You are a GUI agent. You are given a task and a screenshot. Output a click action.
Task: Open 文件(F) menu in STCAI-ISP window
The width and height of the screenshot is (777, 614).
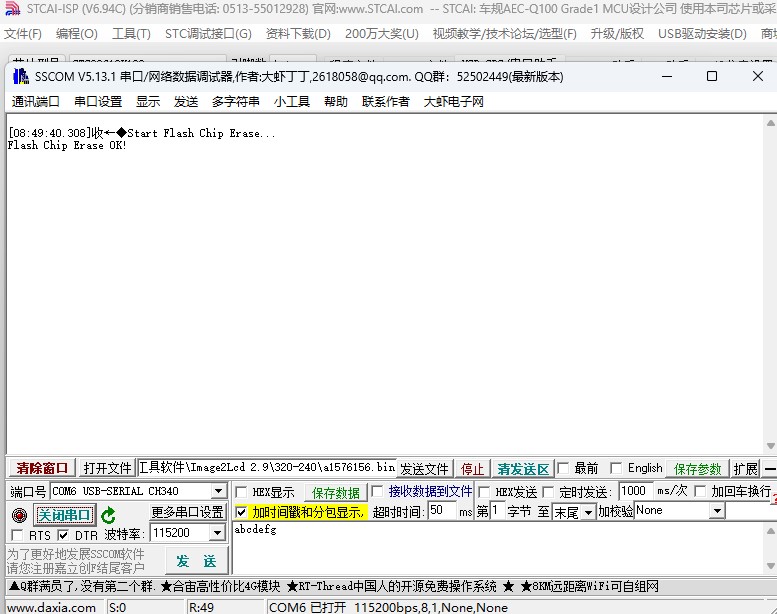[23, 34]
